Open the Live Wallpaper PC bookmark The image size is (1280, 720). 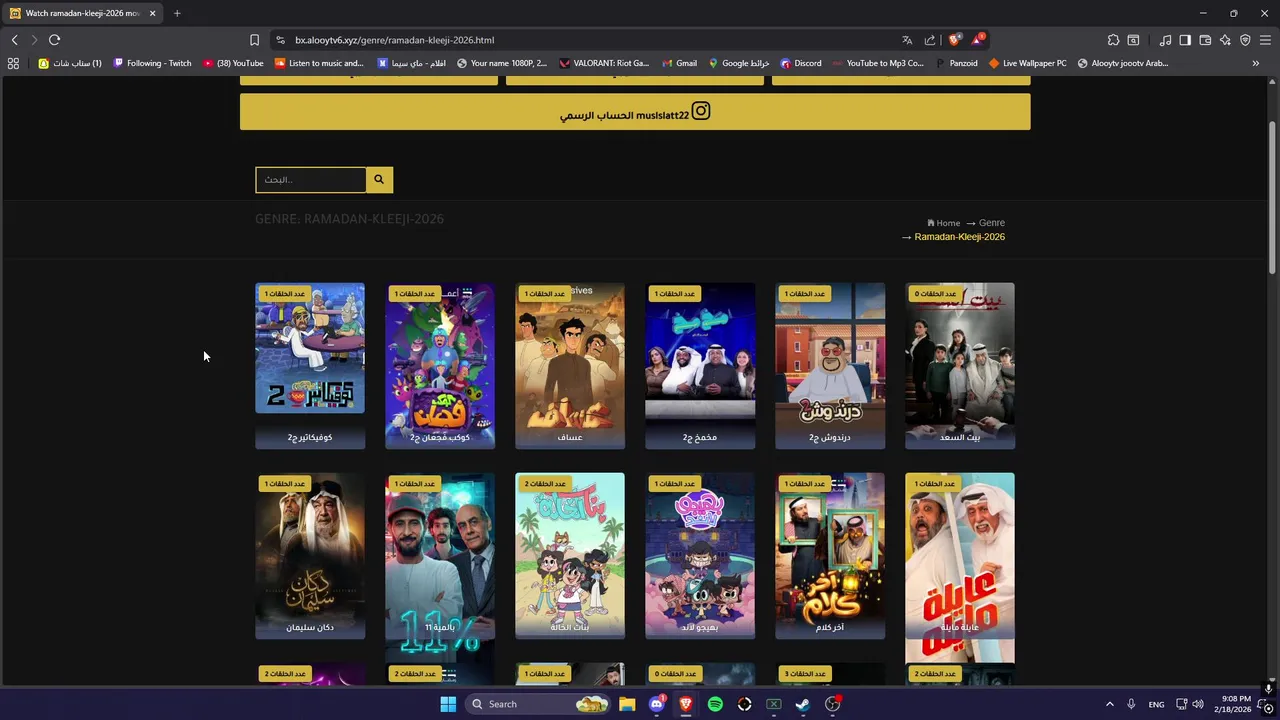1027,63
